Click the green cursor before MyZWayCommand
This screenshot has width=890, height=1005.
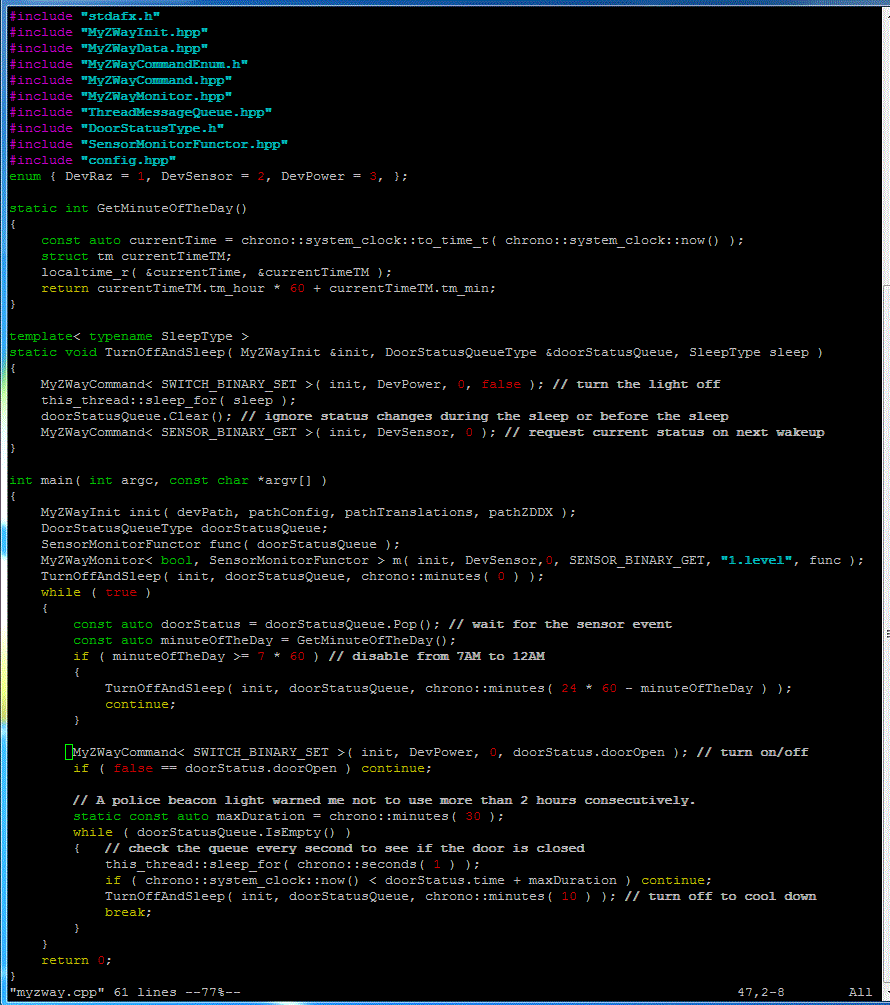coord(69,752)
